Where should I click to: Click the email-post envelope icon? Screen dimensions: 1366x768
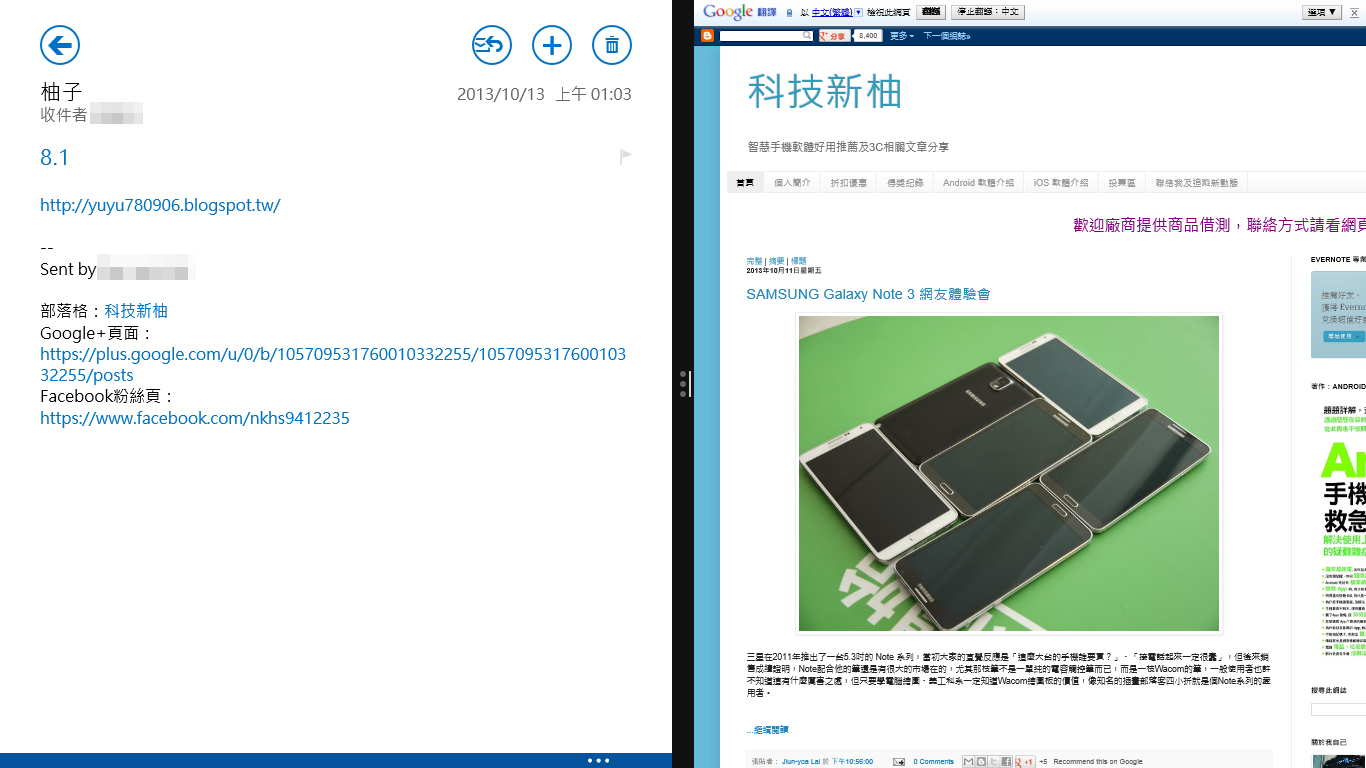click(x=899, y=762)
